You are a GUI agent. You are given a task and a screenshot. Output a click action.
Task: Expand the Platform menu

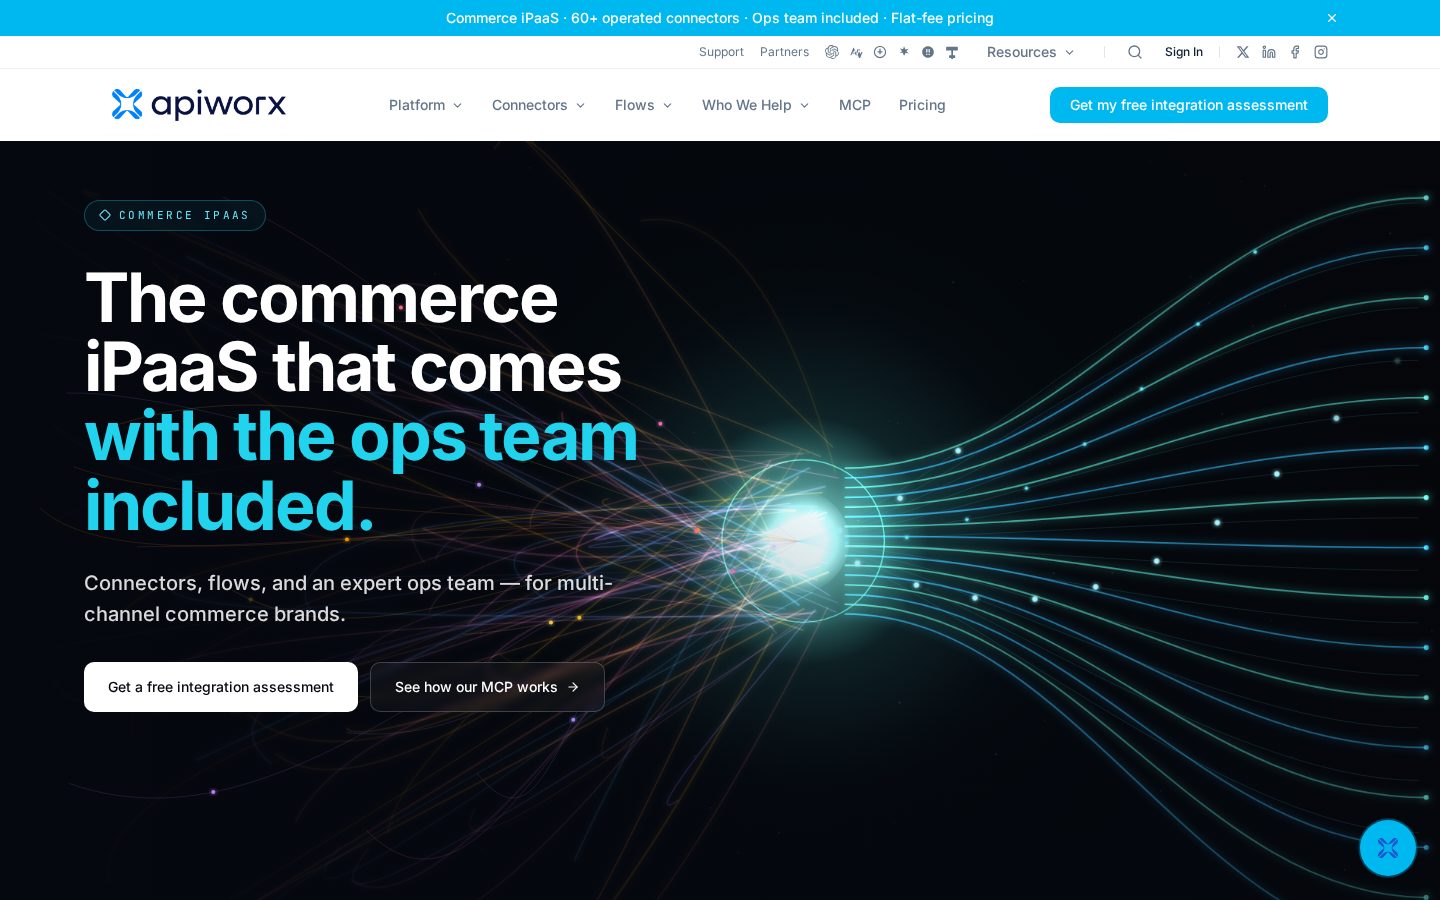click(x=425, y=105)
